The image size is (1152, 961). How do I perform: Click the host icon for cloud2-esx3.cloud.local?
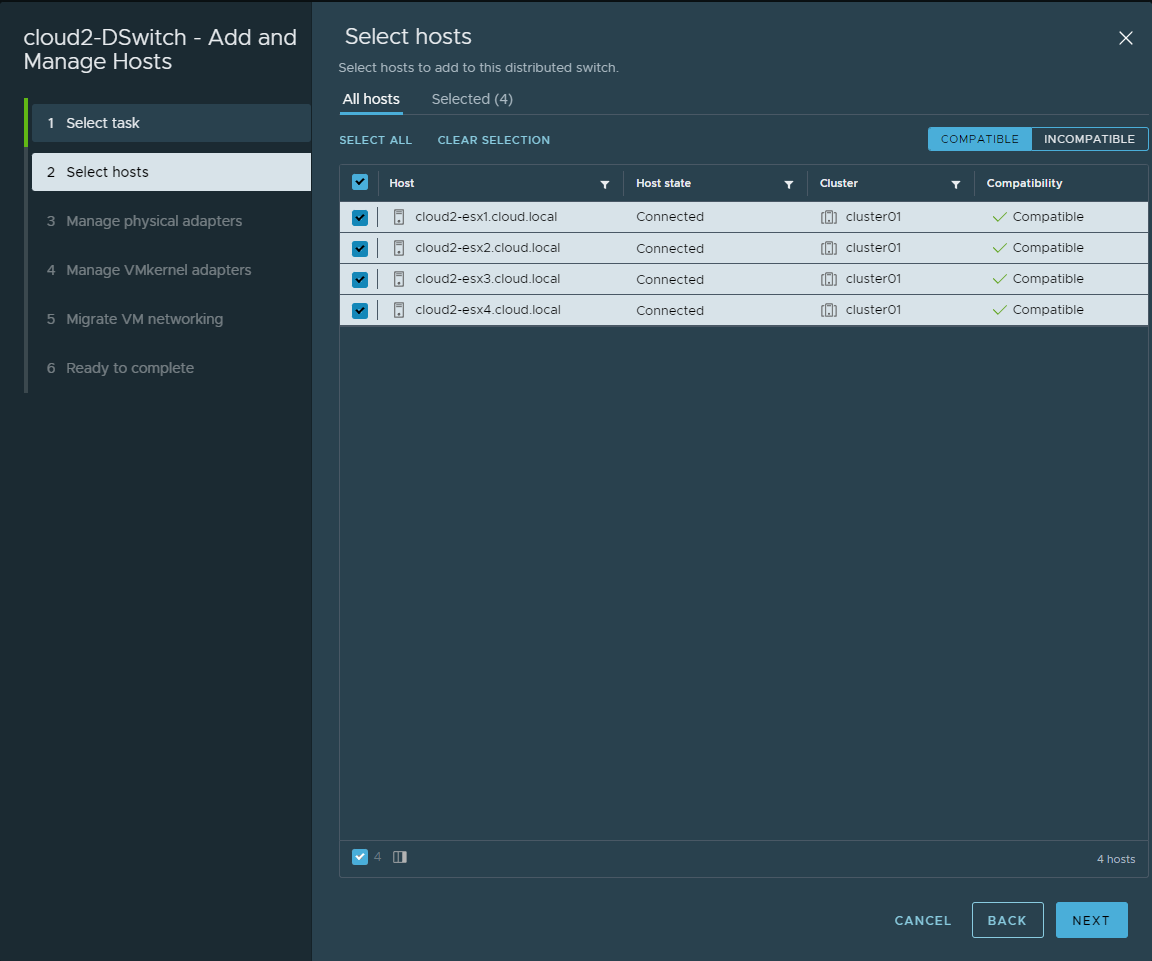pyautogui.click(x=399, y=279)
